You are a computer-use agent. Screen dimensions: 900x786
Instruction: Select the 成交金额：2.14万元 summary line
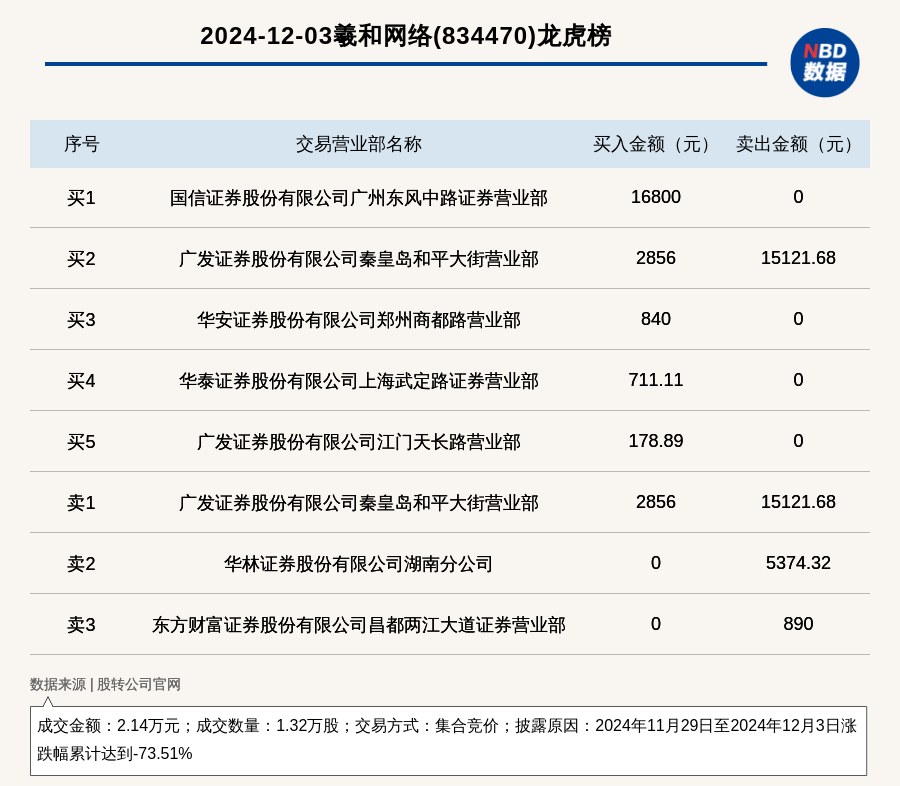pos(447,726)
